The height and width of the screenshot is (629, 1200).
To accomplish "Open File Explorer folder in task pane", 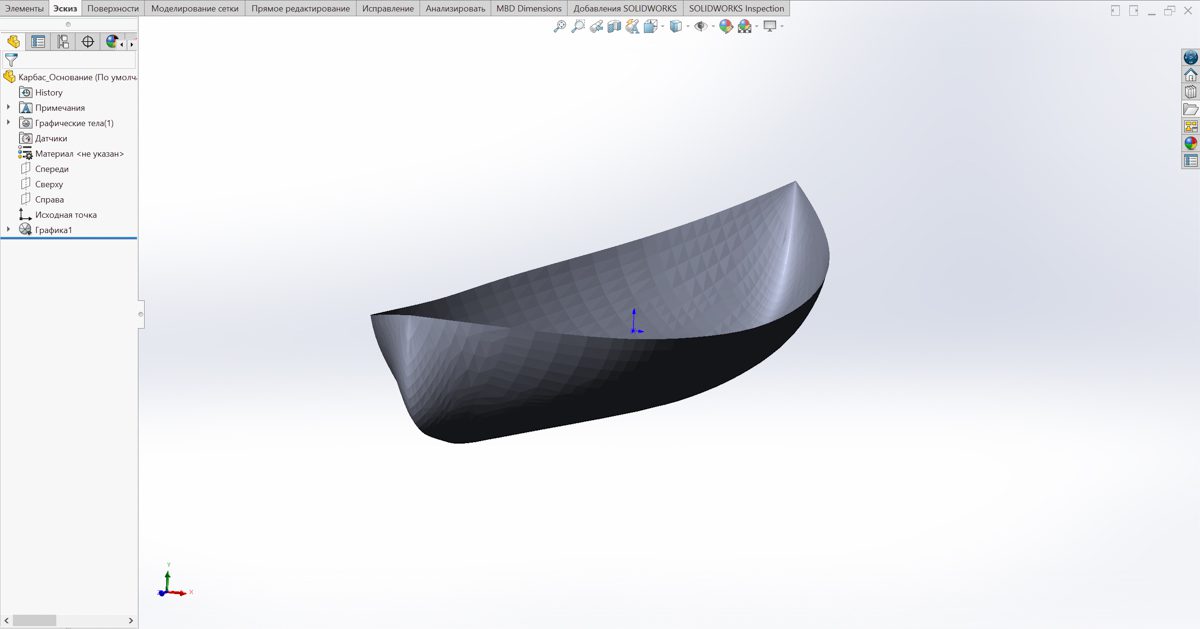I will (x=1190, y=109).
